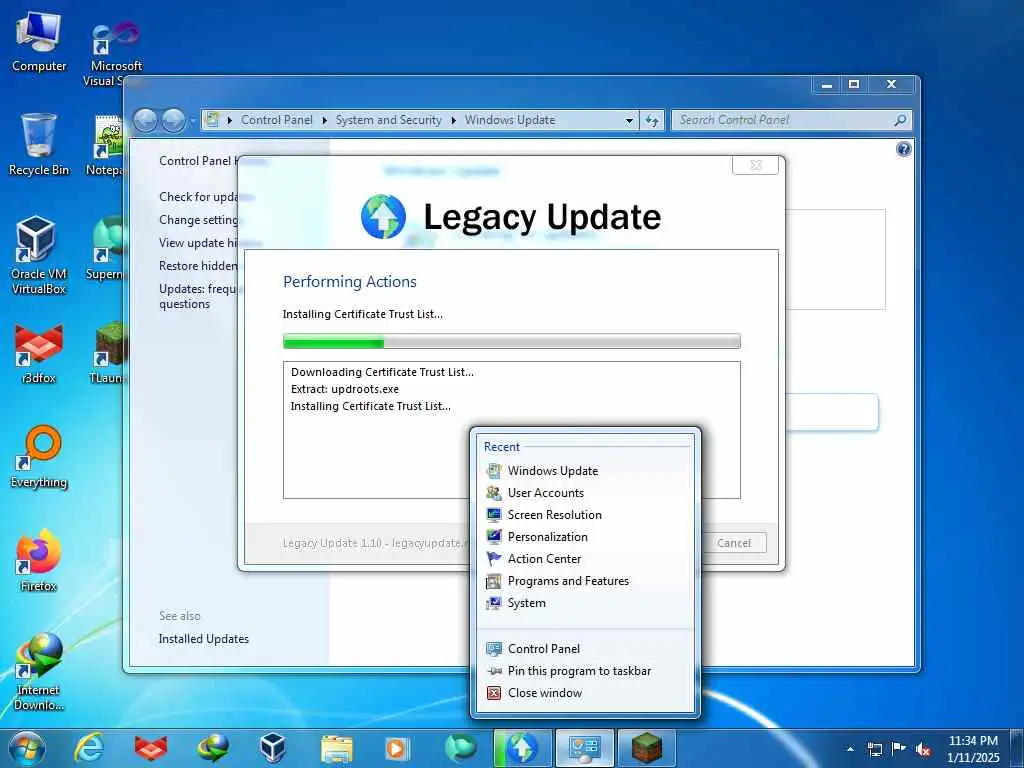Click the 'Updates: frequently asked questions' link
The width and height of the screenshot is (1024, 768).
tap(199, 296)
